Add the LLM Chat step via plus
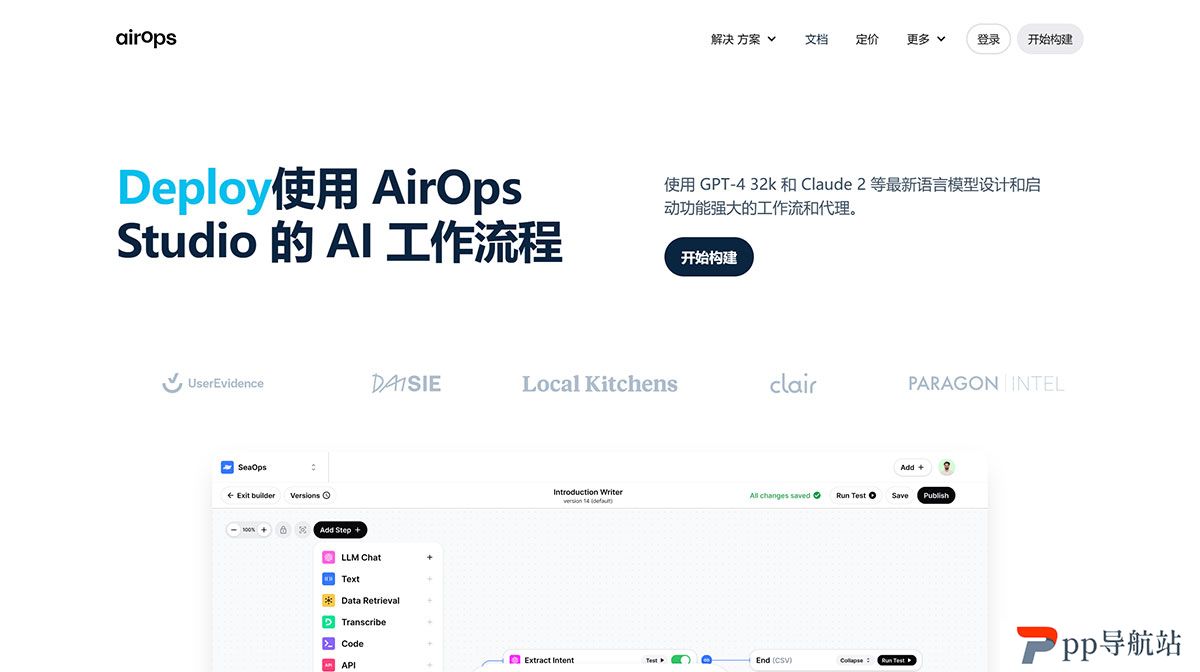 (430, 557)
